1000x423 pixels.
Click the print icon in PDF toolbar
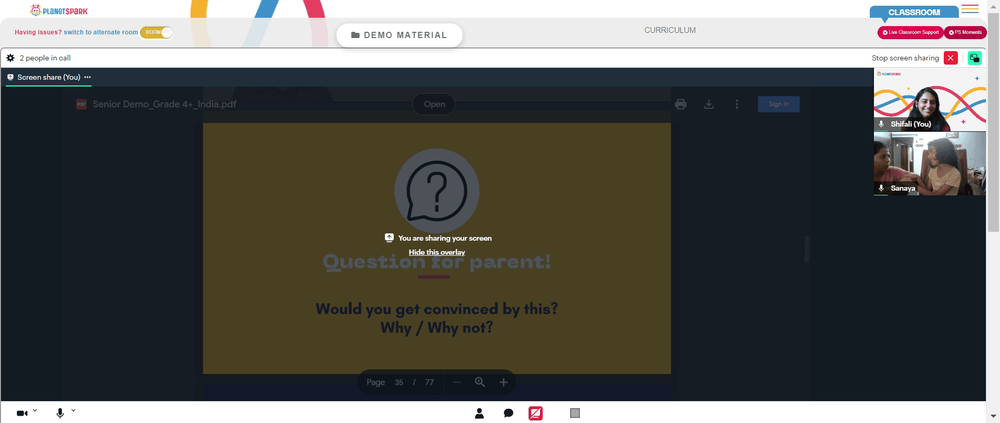[680, 104]
